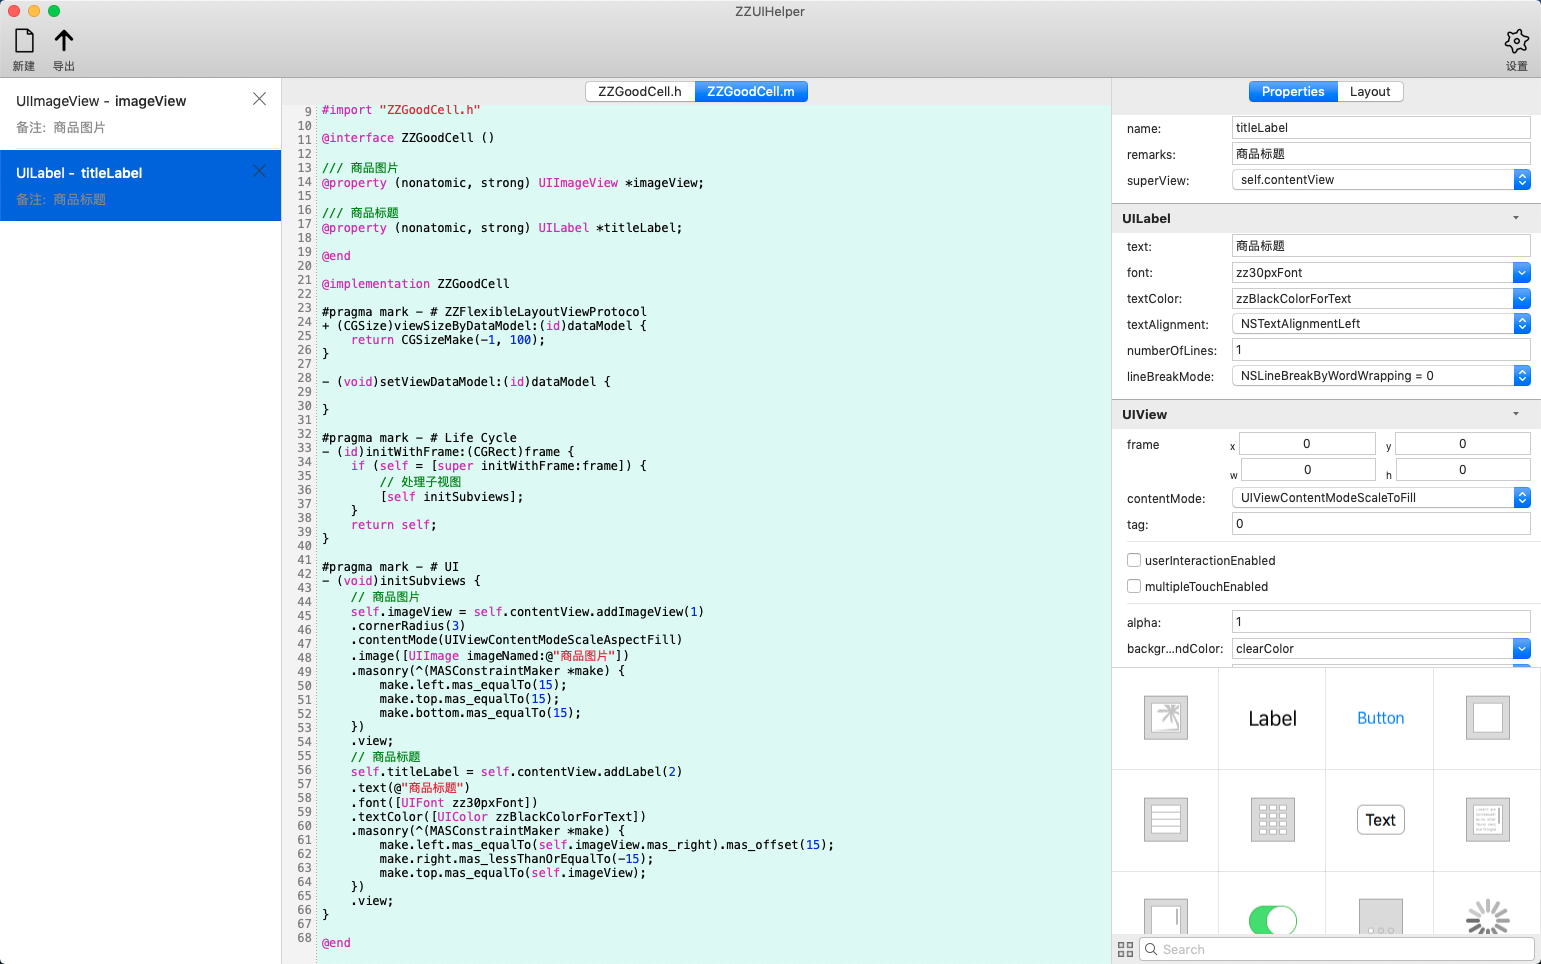Image resolution: width=1541 pixels, height=964 pixels.
Task: Open the backgroundColor clearColor dropdown
Action: [1521, 648]
